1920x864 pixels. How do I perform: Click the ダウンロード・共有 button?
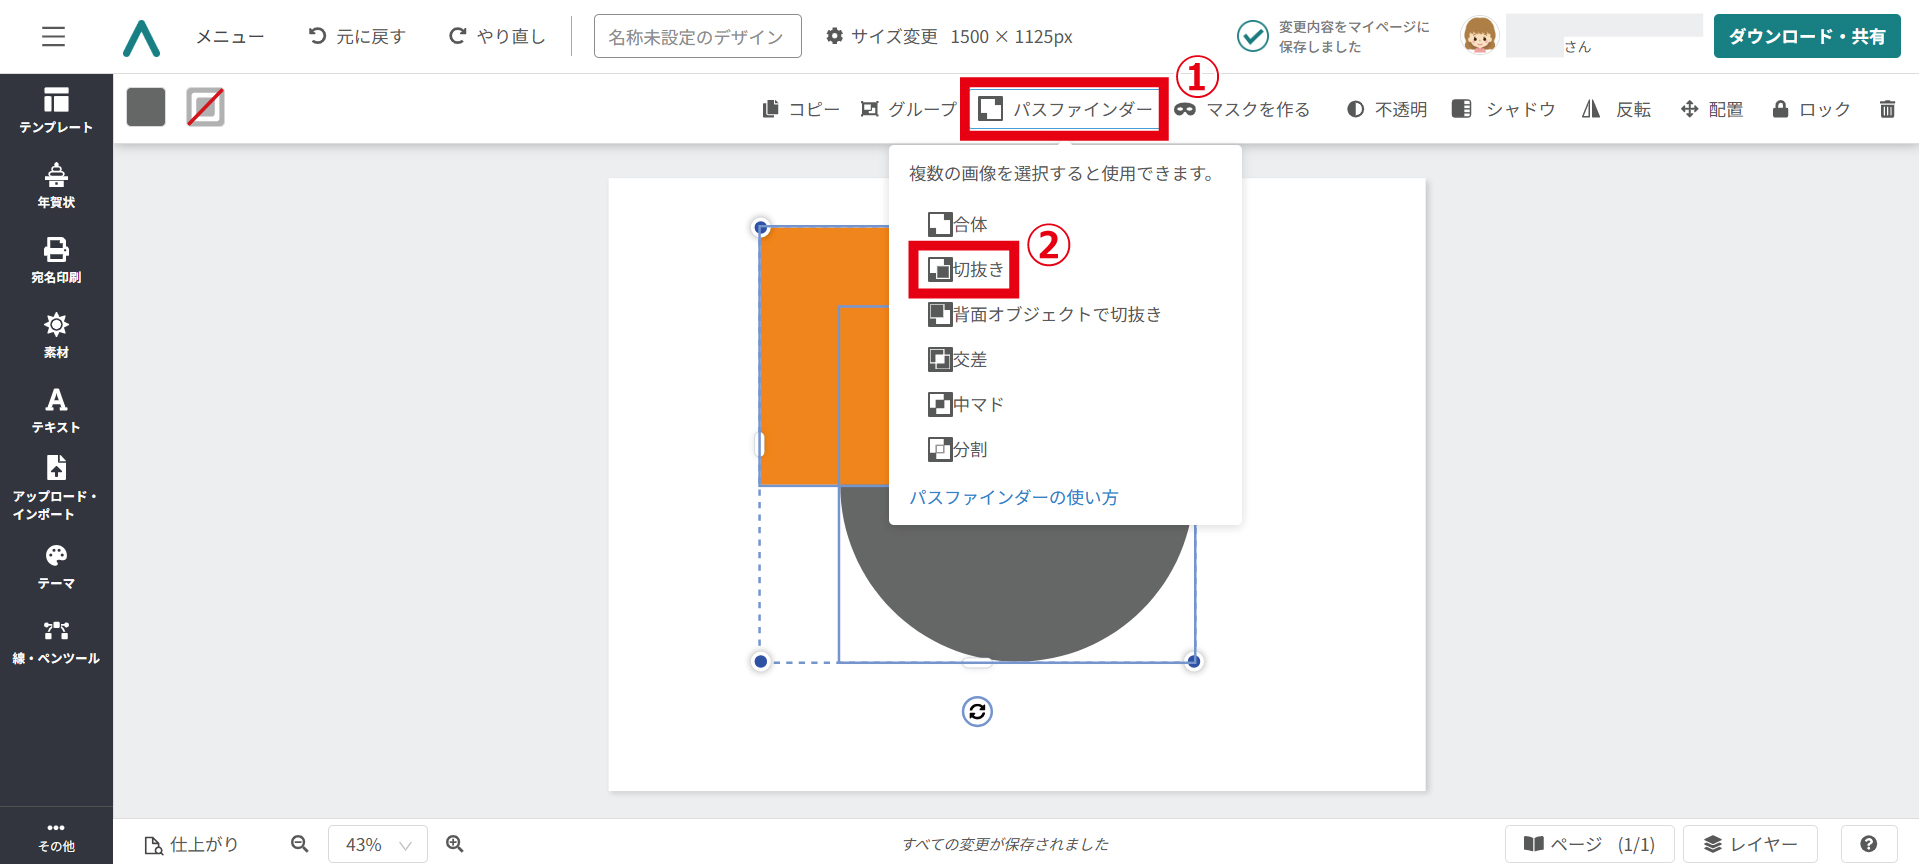point(1806,37)
